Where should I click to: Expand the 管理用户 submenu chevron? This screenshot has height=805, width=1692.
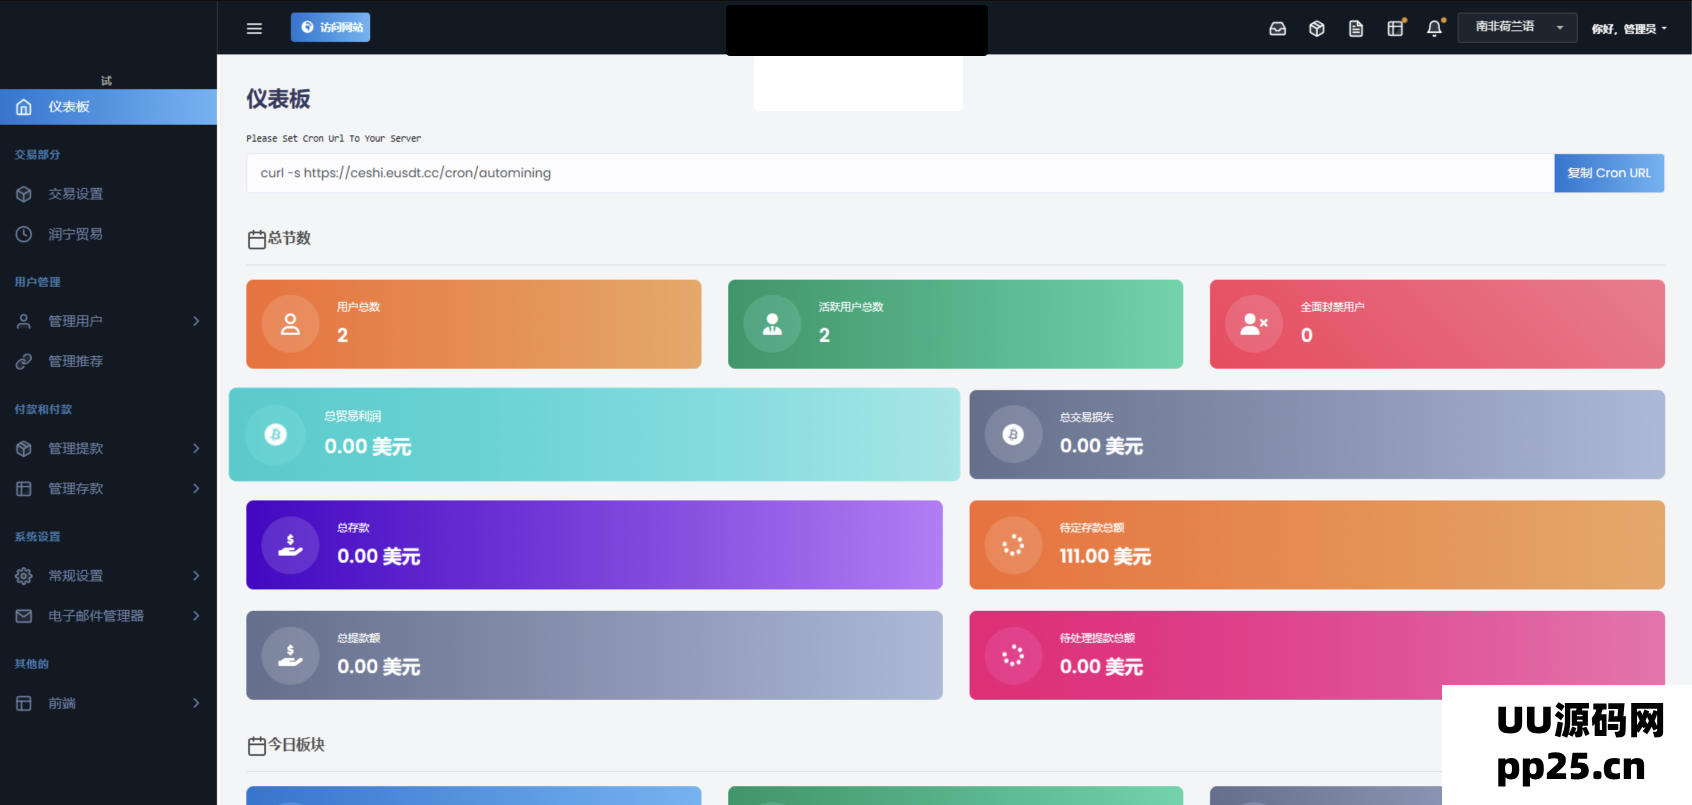click(196, 321)
